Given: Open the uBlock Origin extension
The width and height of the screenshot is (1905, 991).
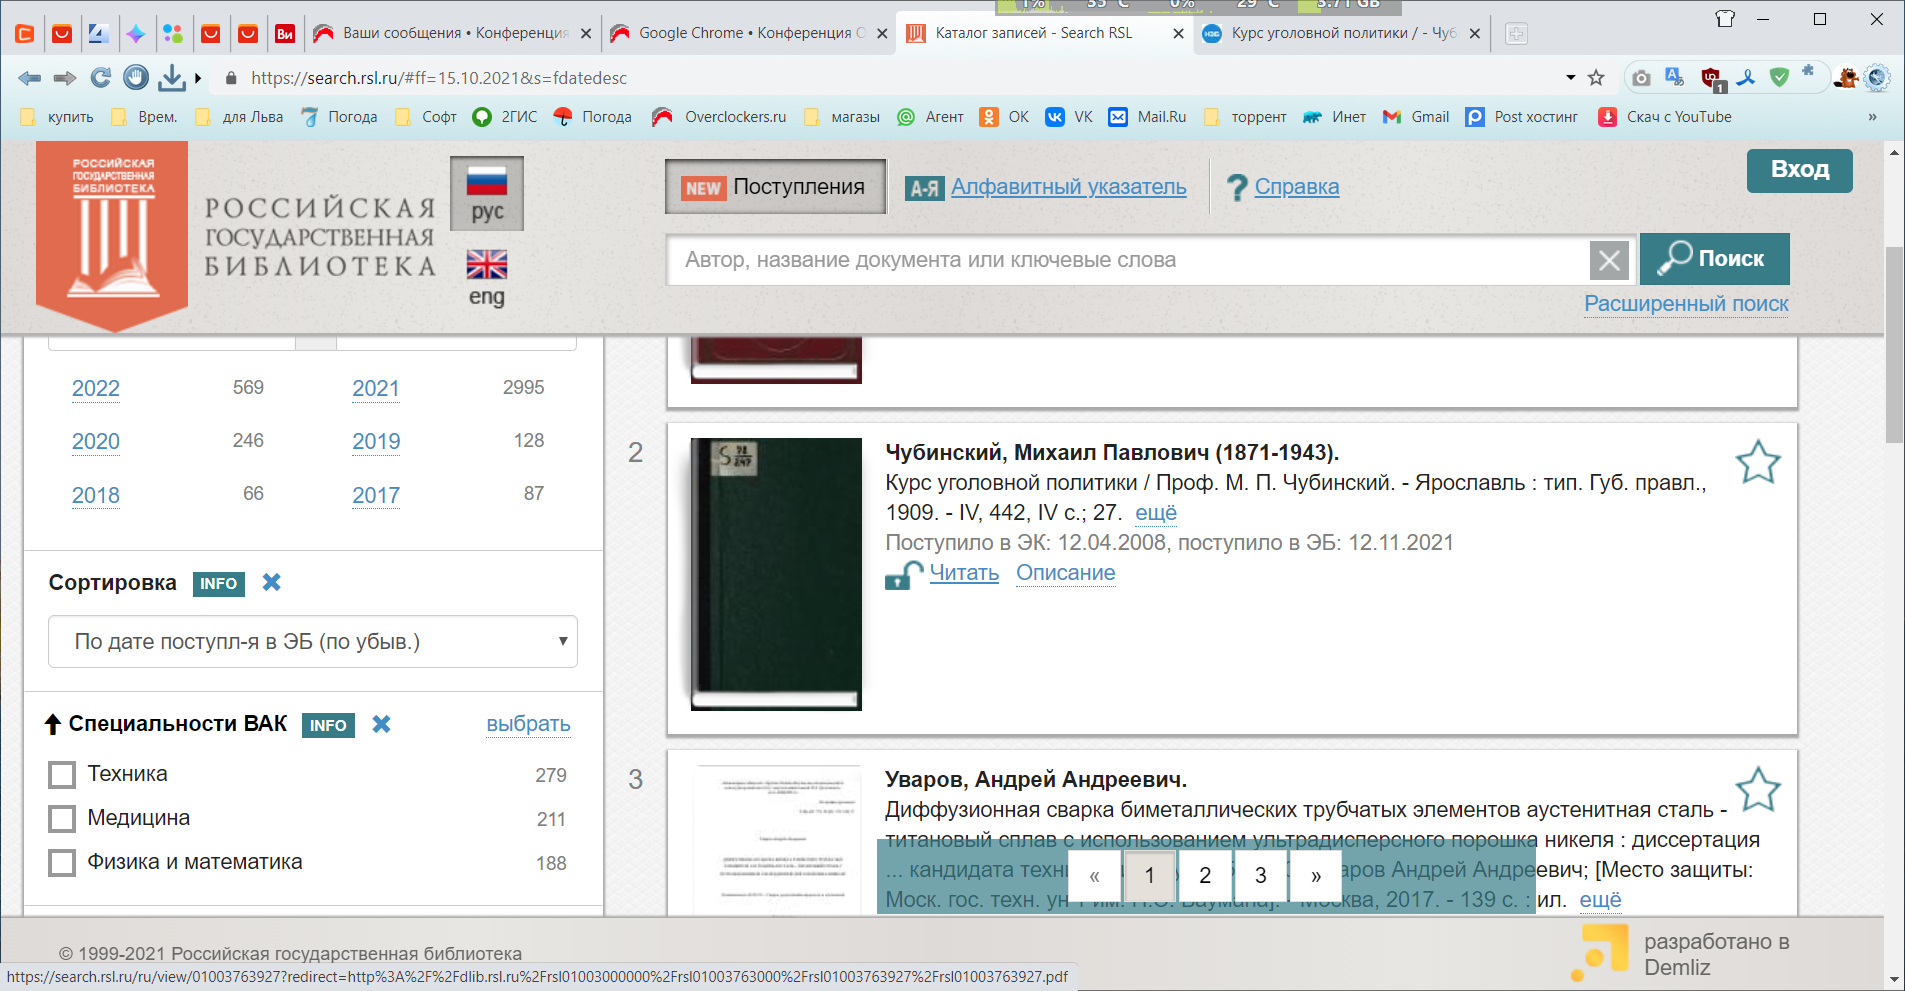Looking at the screenshot, I should (1711, 78).
